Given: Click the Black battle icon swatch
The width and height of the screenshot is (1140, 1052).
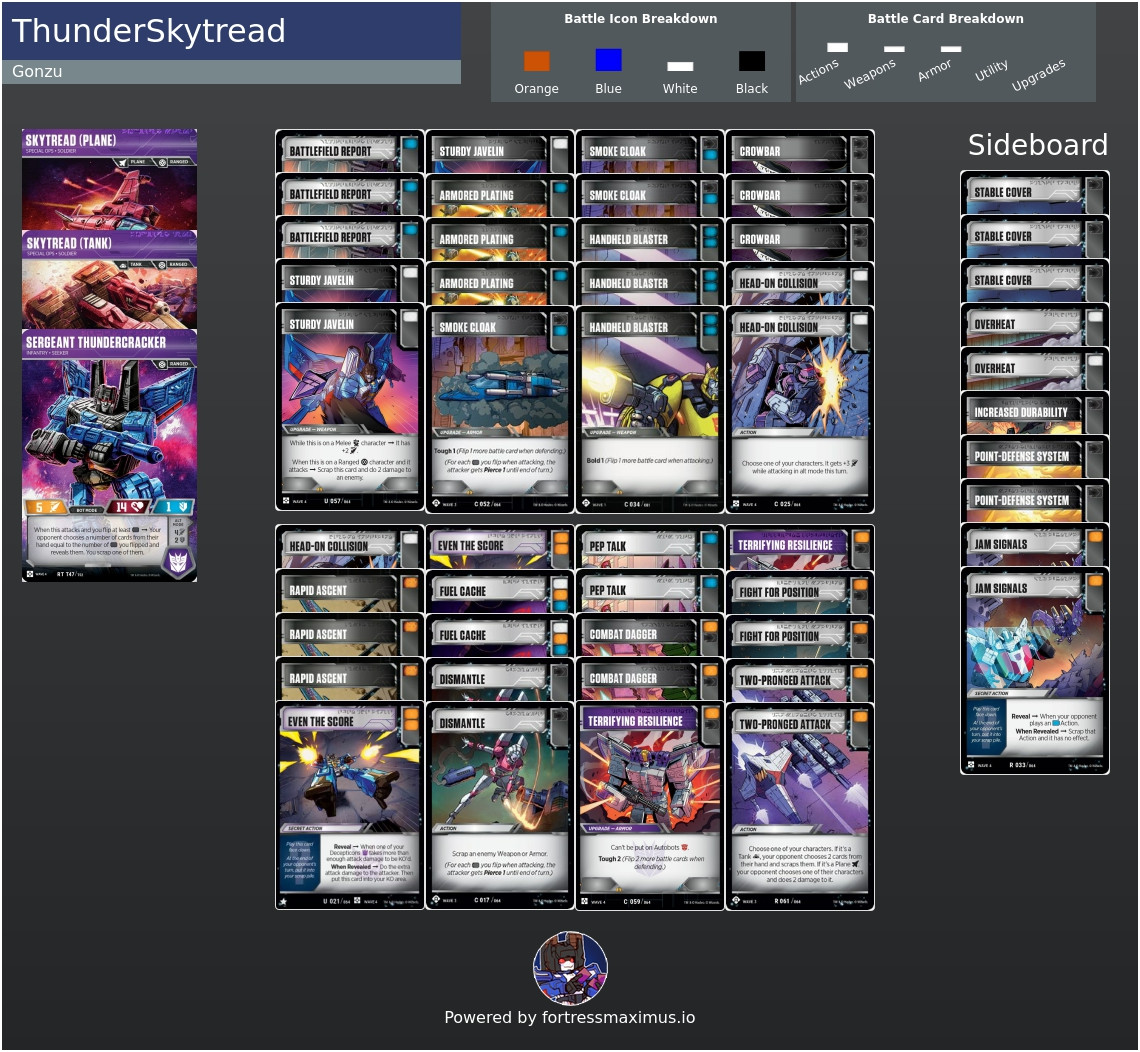Looking at the screenshot, I should click(x=752, y=61).
